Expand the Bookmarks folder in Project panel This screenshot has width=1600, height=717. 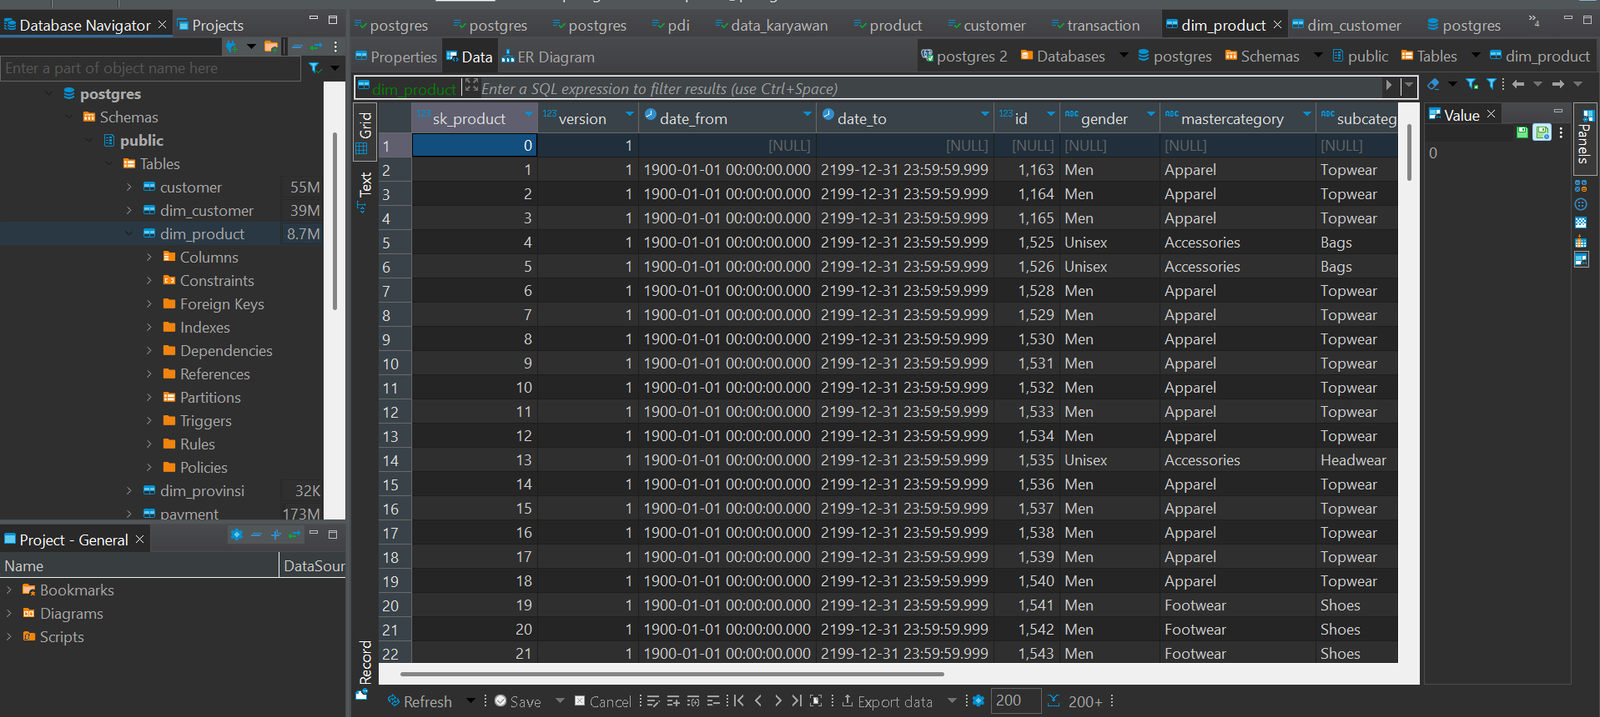pyautogui.click(x=9, y=590)
